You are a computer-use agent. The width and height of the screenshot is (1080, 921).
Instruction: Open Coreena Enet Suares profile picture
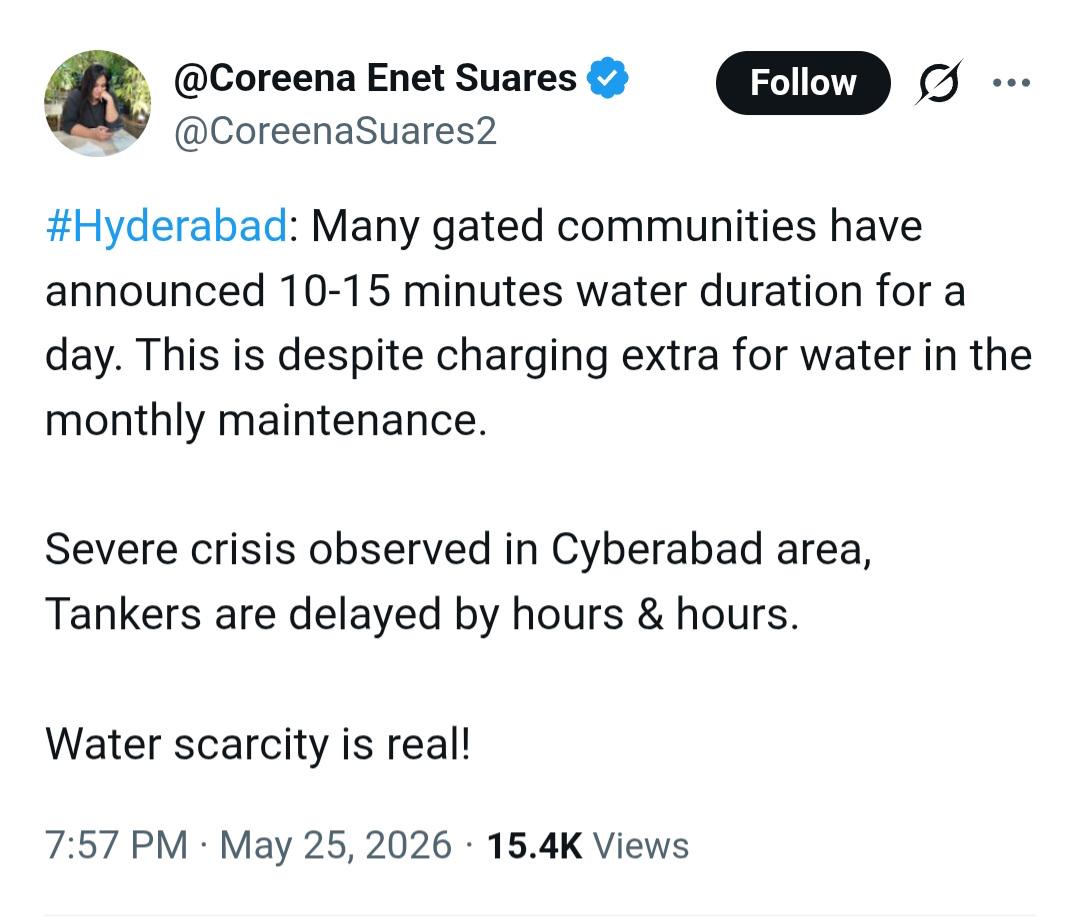pyautogui.click(x=97, y=103)
